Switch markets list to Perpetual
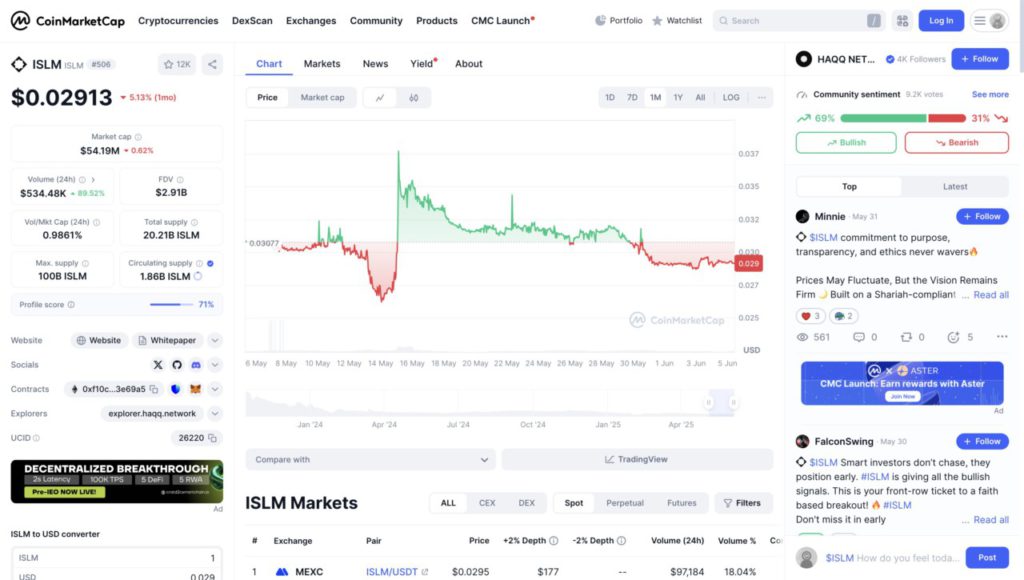The image size is (1024, 580). (x=625, y=503)
